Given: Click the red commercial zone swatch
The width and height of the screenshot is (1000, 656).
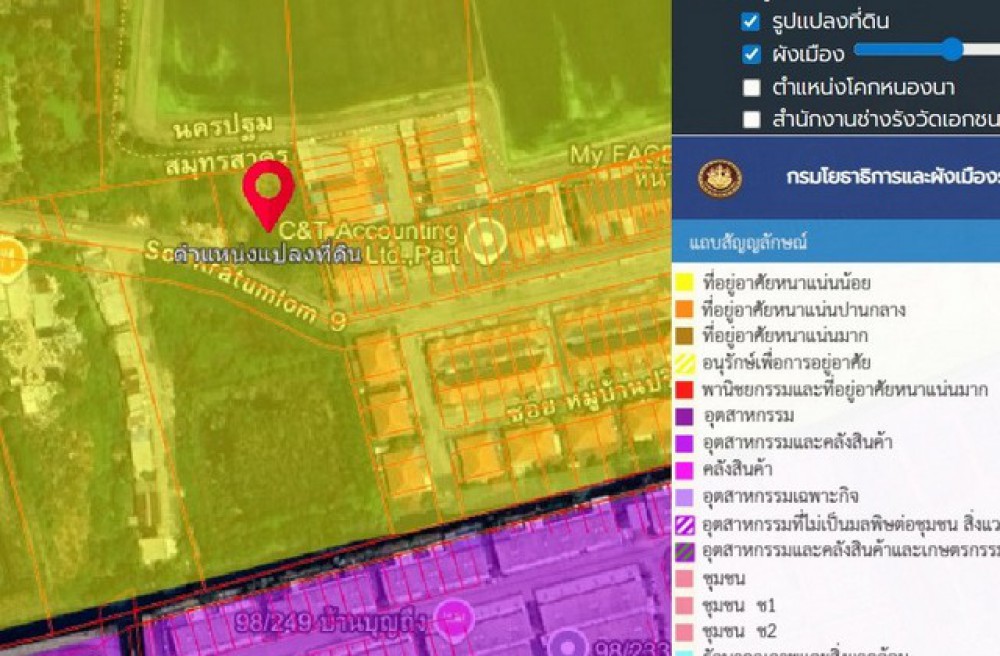Looking at the screenshot, I should [684, 390].
